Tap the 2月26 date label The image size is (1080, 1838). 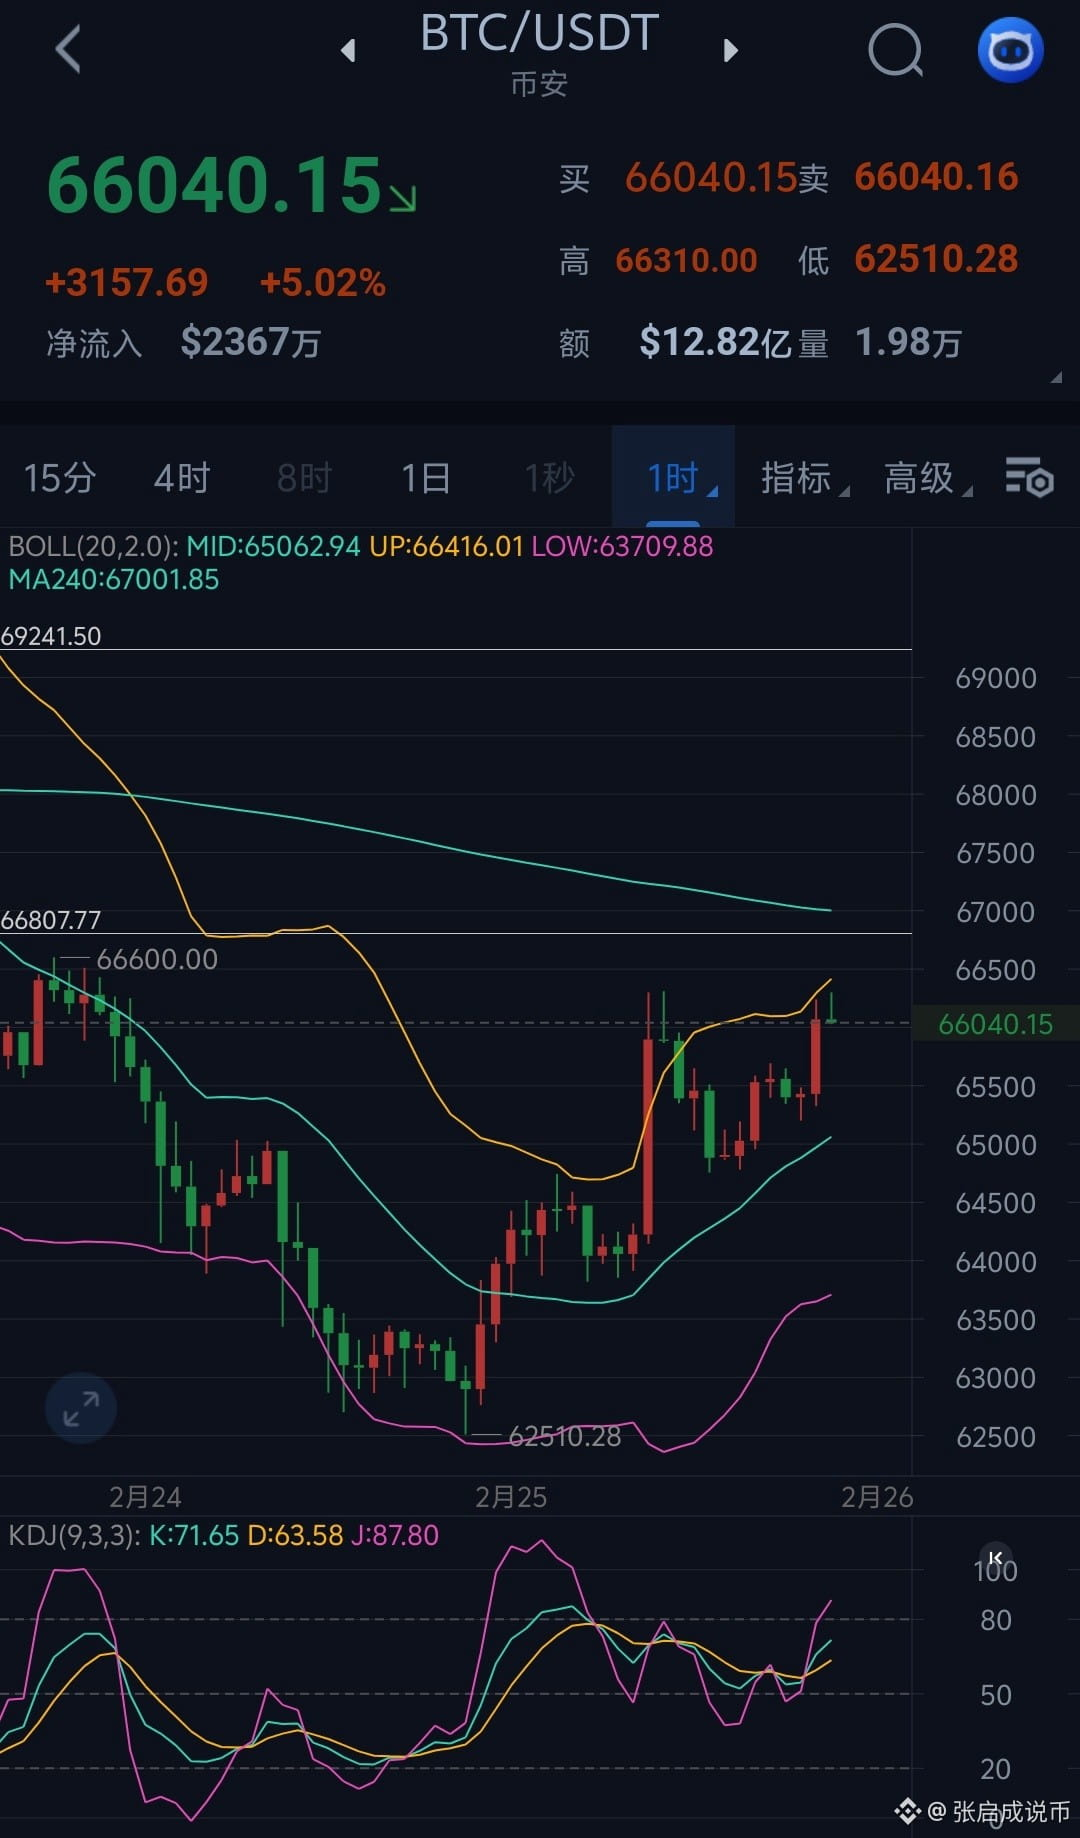click(x=877, y=1497)
